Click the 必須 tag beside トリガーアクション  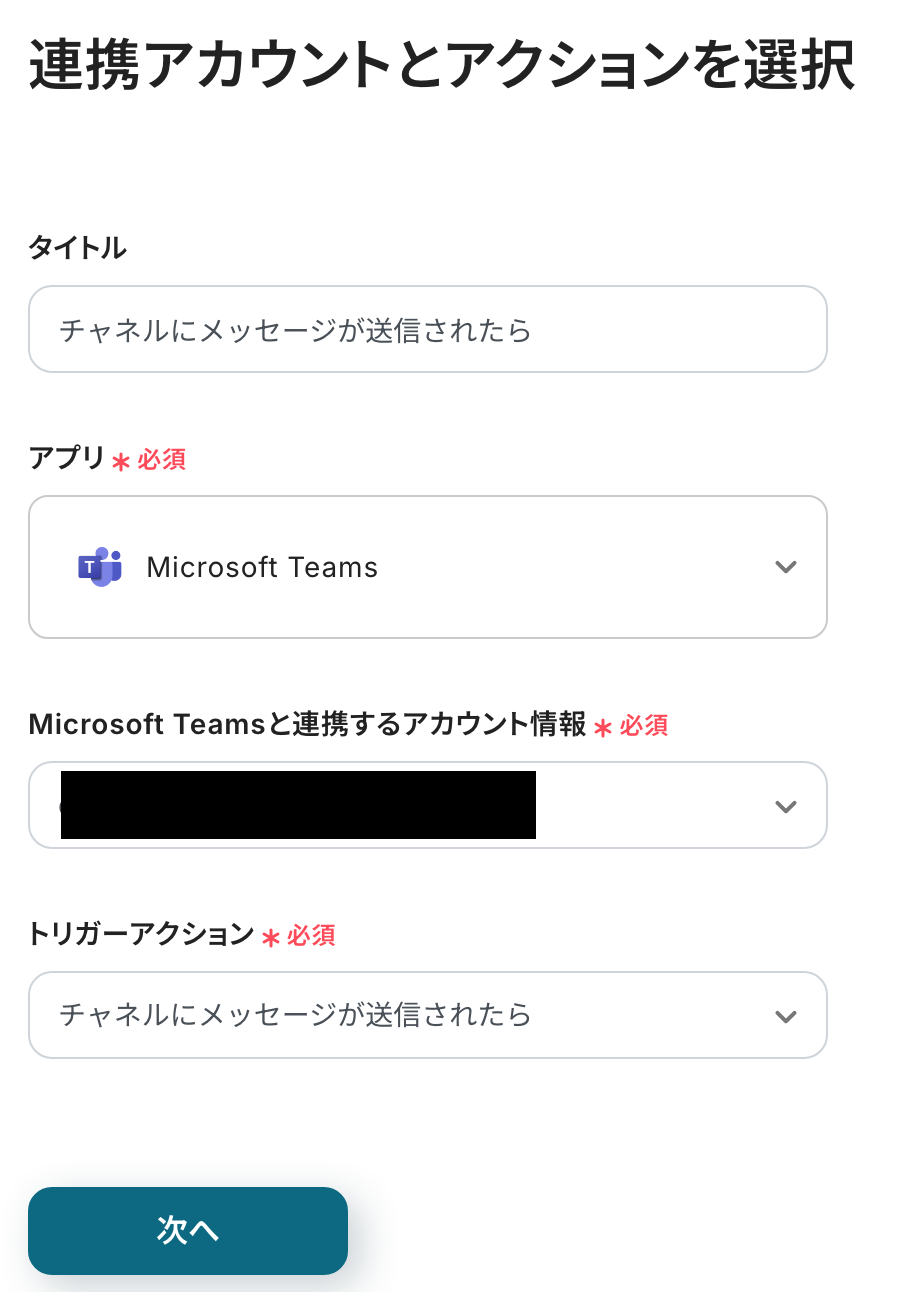pyautogui.click(x=311, y=936)
